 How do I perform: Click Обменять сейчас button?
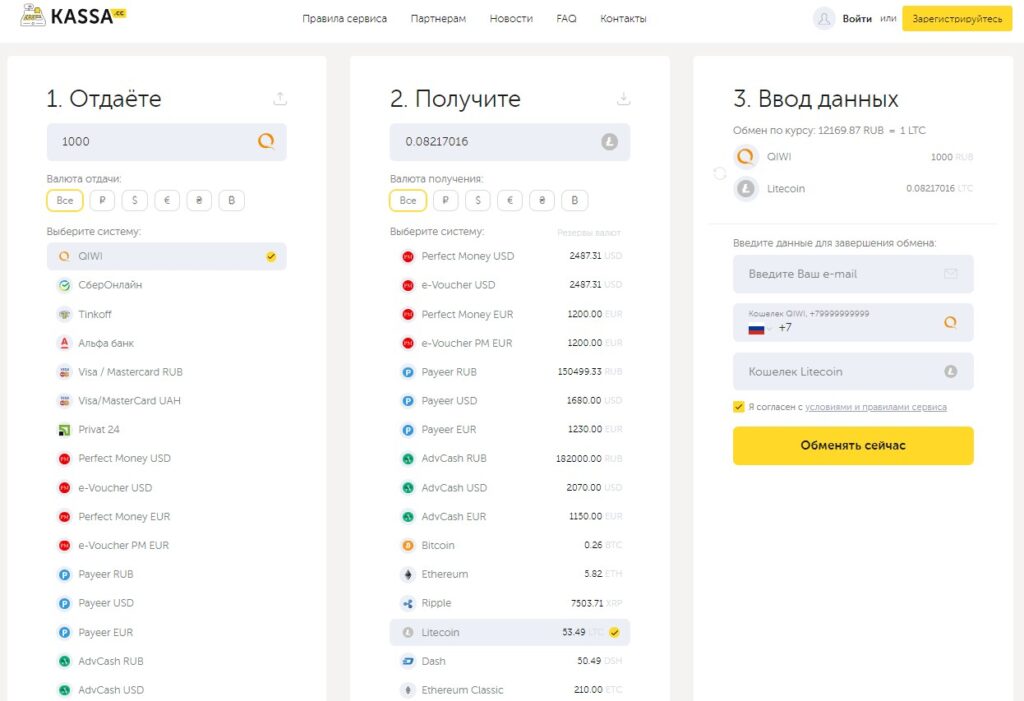[853, 446]
